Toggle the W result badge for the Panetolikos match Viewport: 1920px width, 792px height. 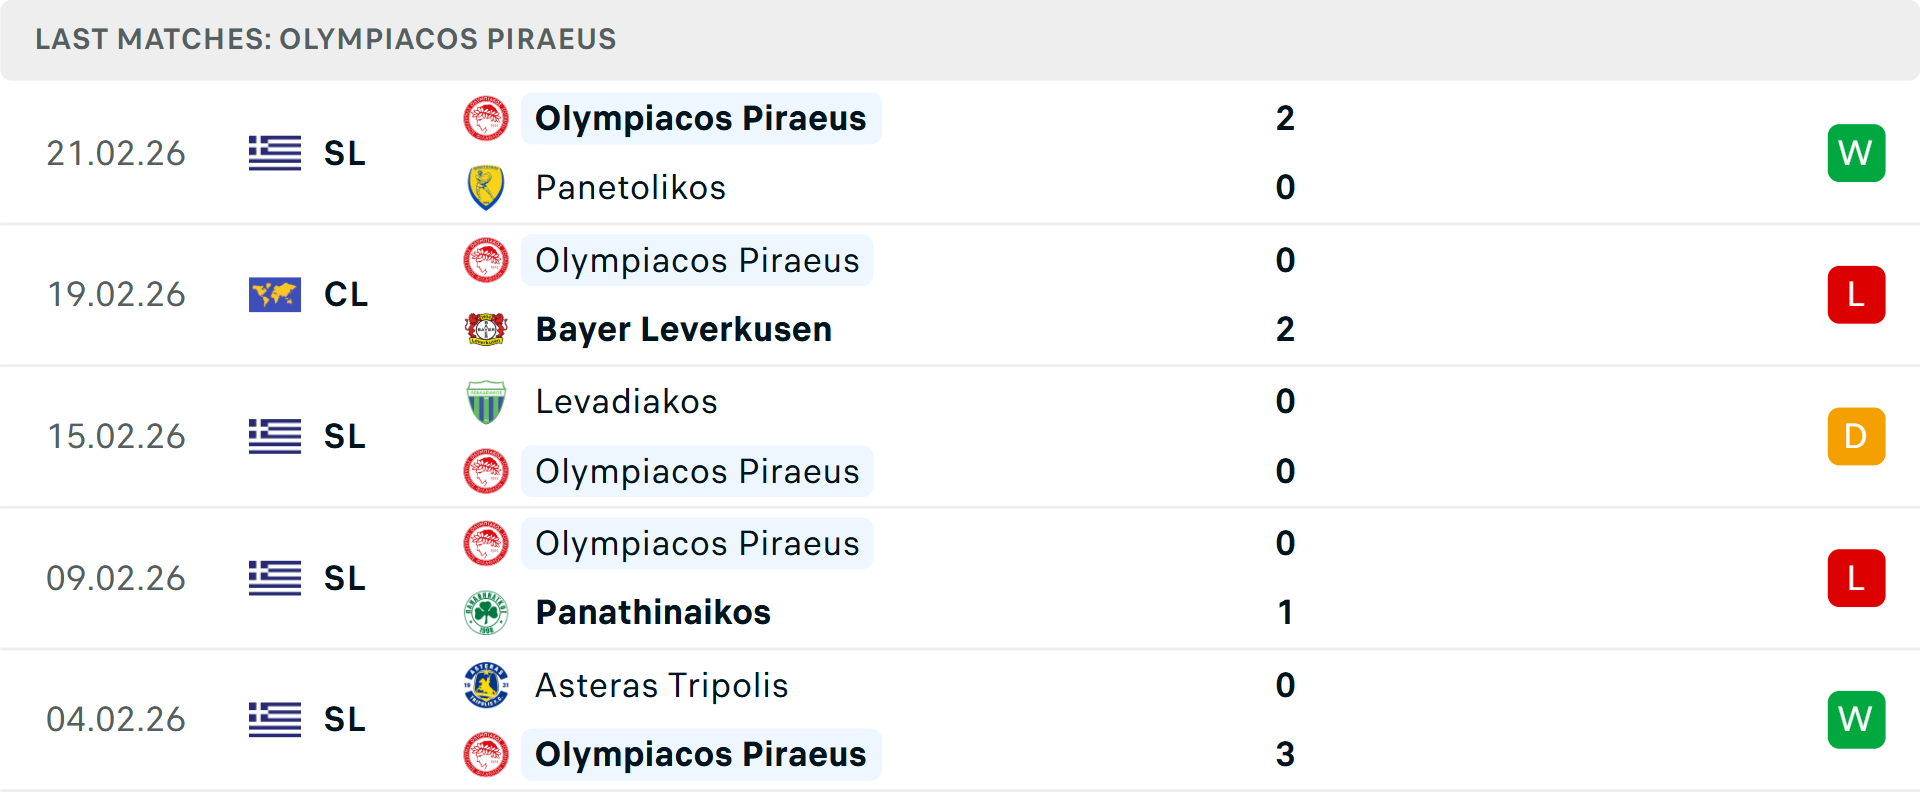click(x=1856, y=153)
